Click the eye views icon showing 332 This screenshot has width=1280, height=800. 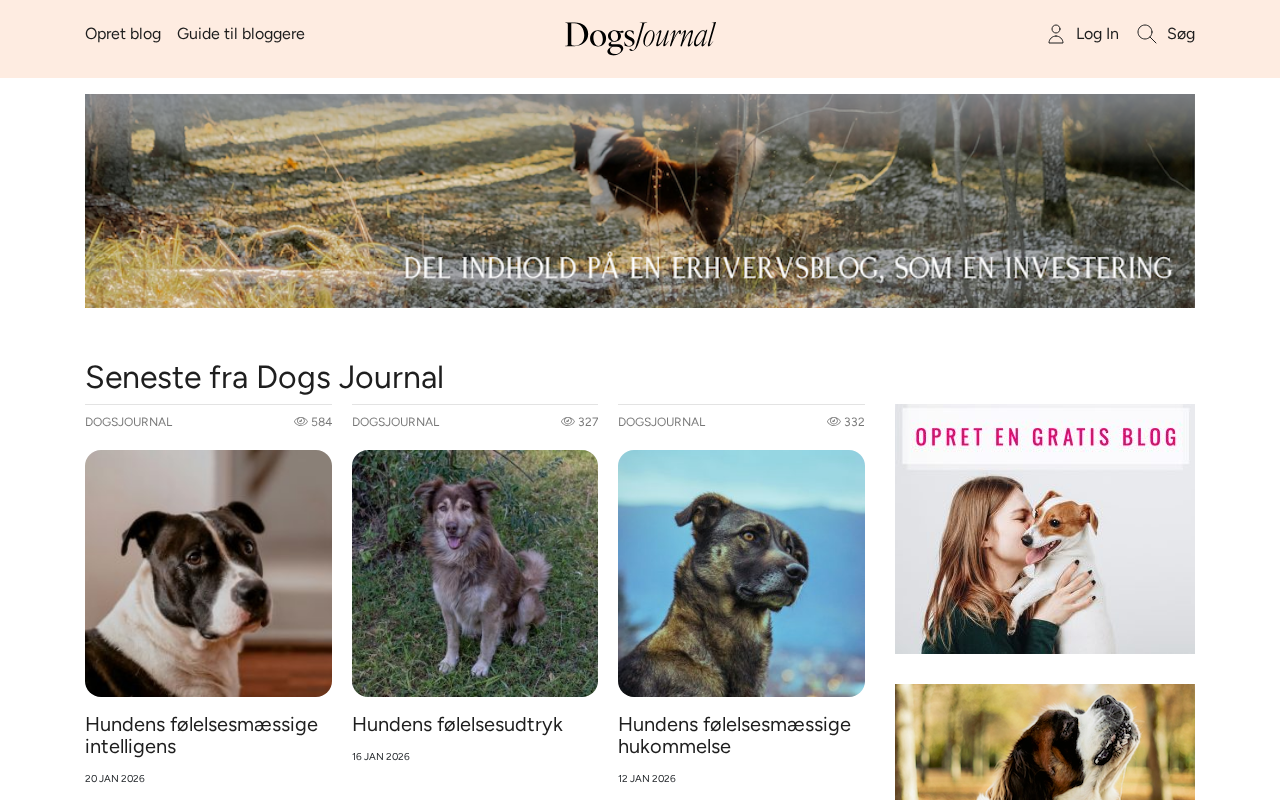[833, 422]
